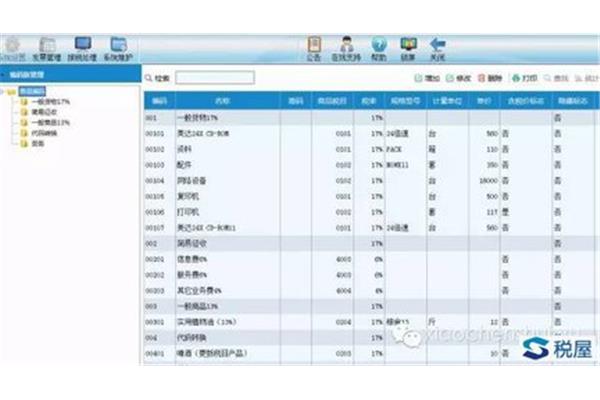Select table row with code 00301
The width and height of the screenshot is (600, 400).
tap(370, 322)
